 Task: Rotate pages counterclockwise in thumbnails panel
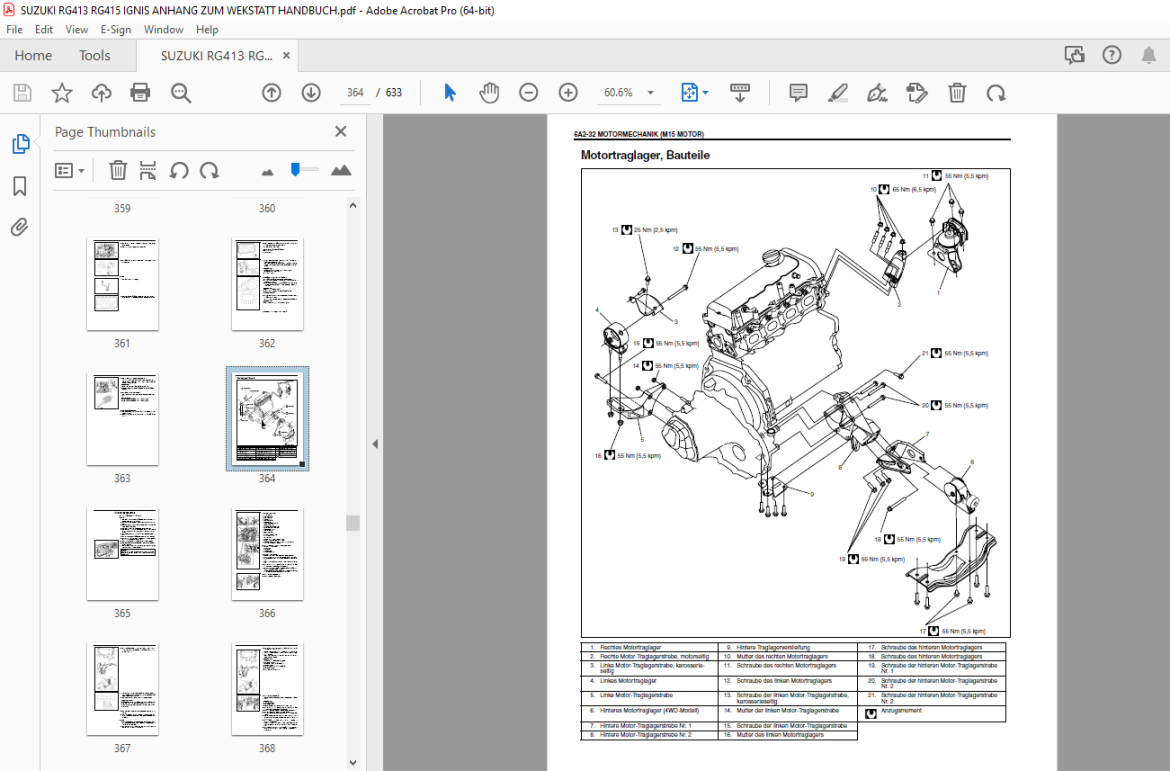click(x=178, y=170)
